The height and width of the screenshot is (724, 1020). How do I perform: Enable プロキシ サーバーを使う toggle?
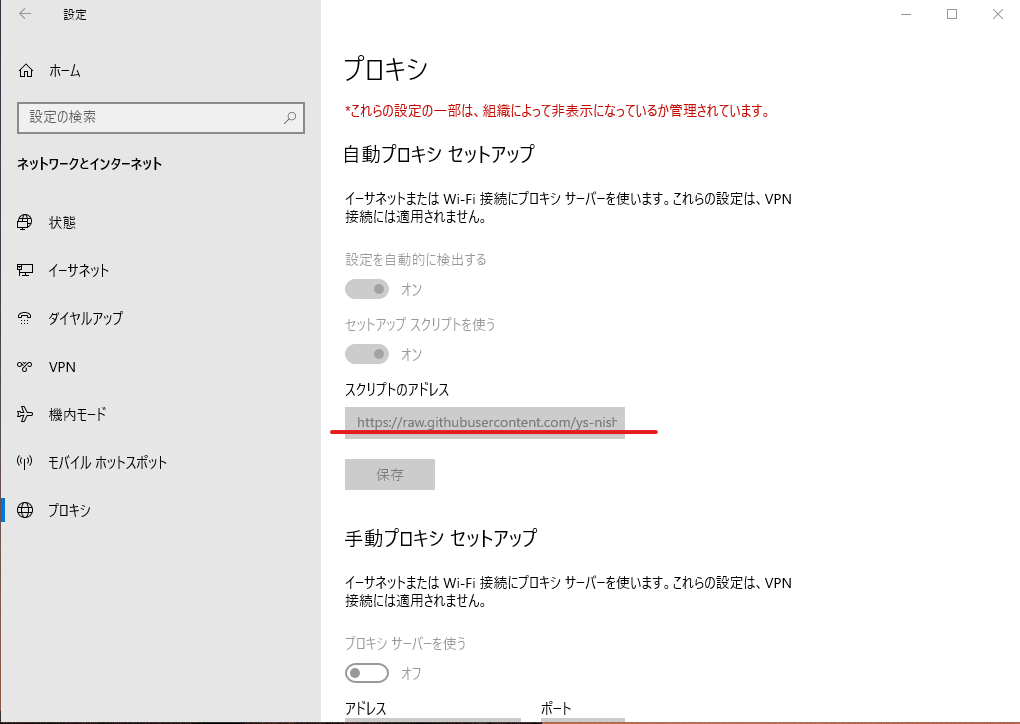tap(367, 673)
